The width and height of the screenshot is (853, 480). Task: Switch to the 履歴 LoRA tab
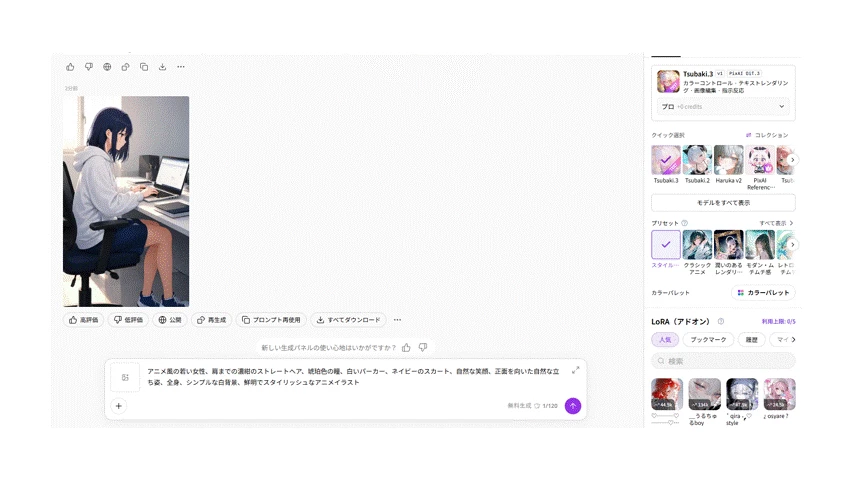click(x=752, y=340)
